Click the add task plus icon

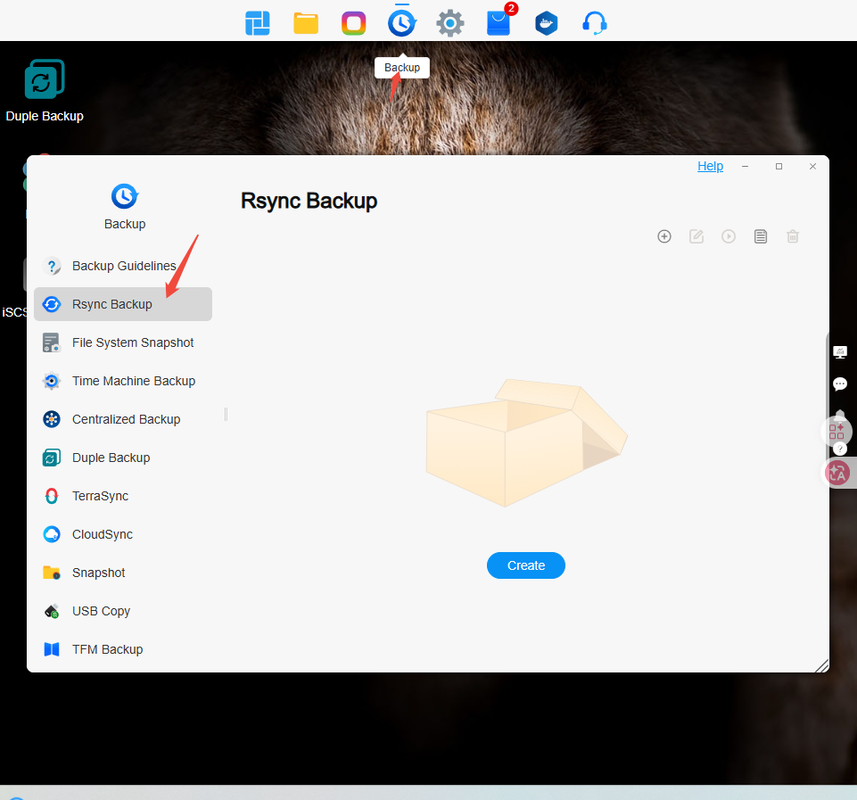pyautogui.click(x=664, y=236)
